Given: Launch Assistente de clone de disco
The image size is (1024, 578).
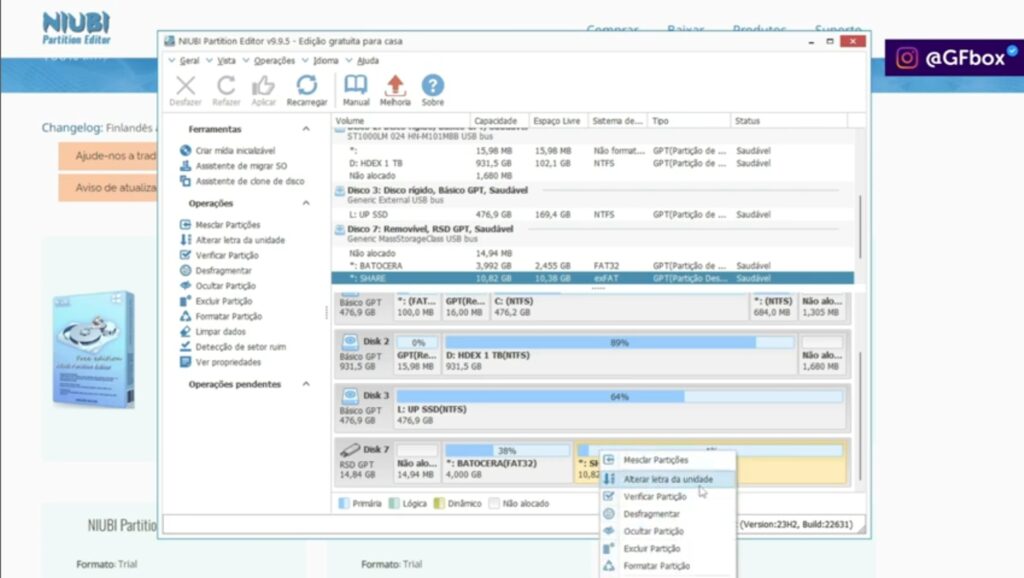Looking at the screenshot, I should pyautogui.click(x=242, y=181).
